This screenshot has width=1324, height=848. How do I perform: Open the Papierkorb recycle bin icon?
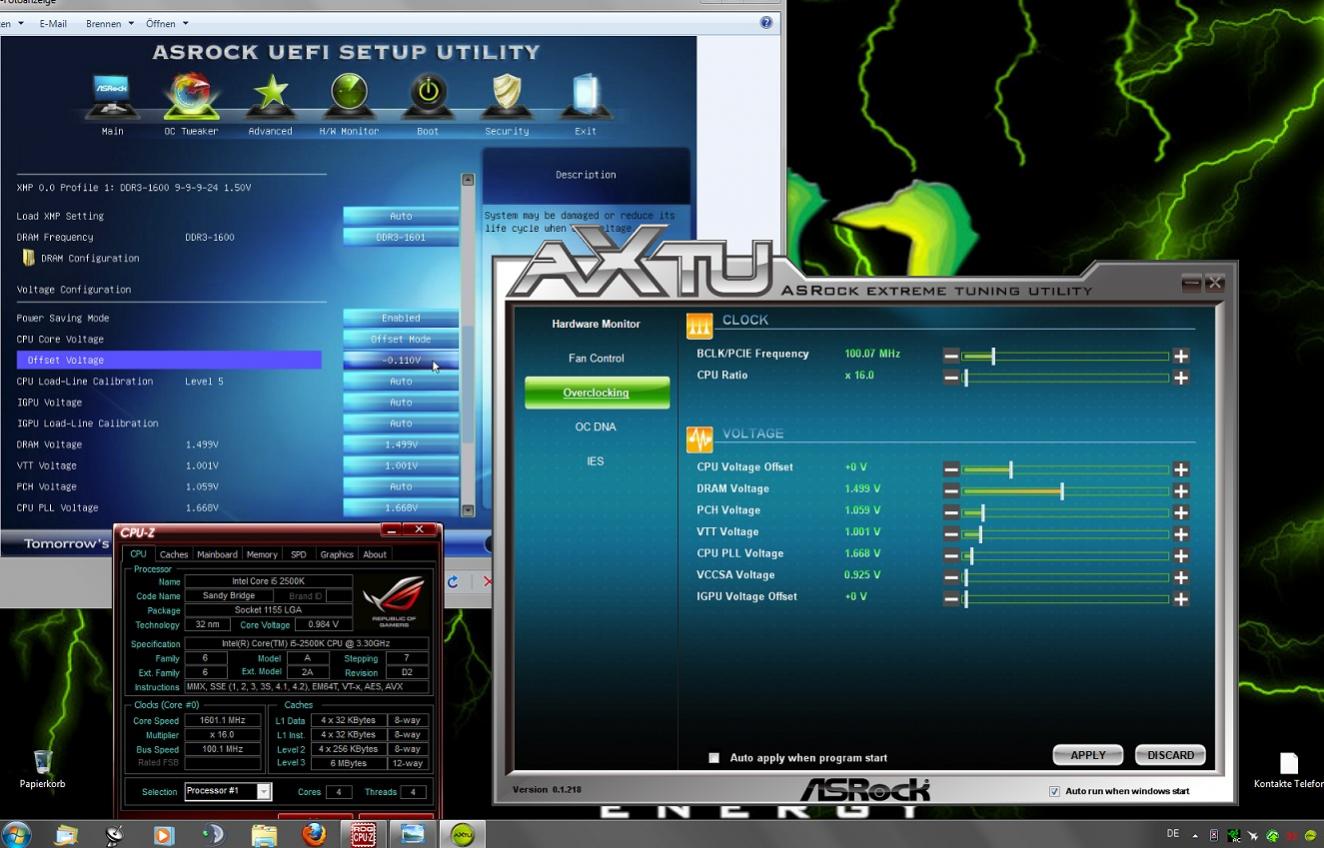click(x=42, y=769)
